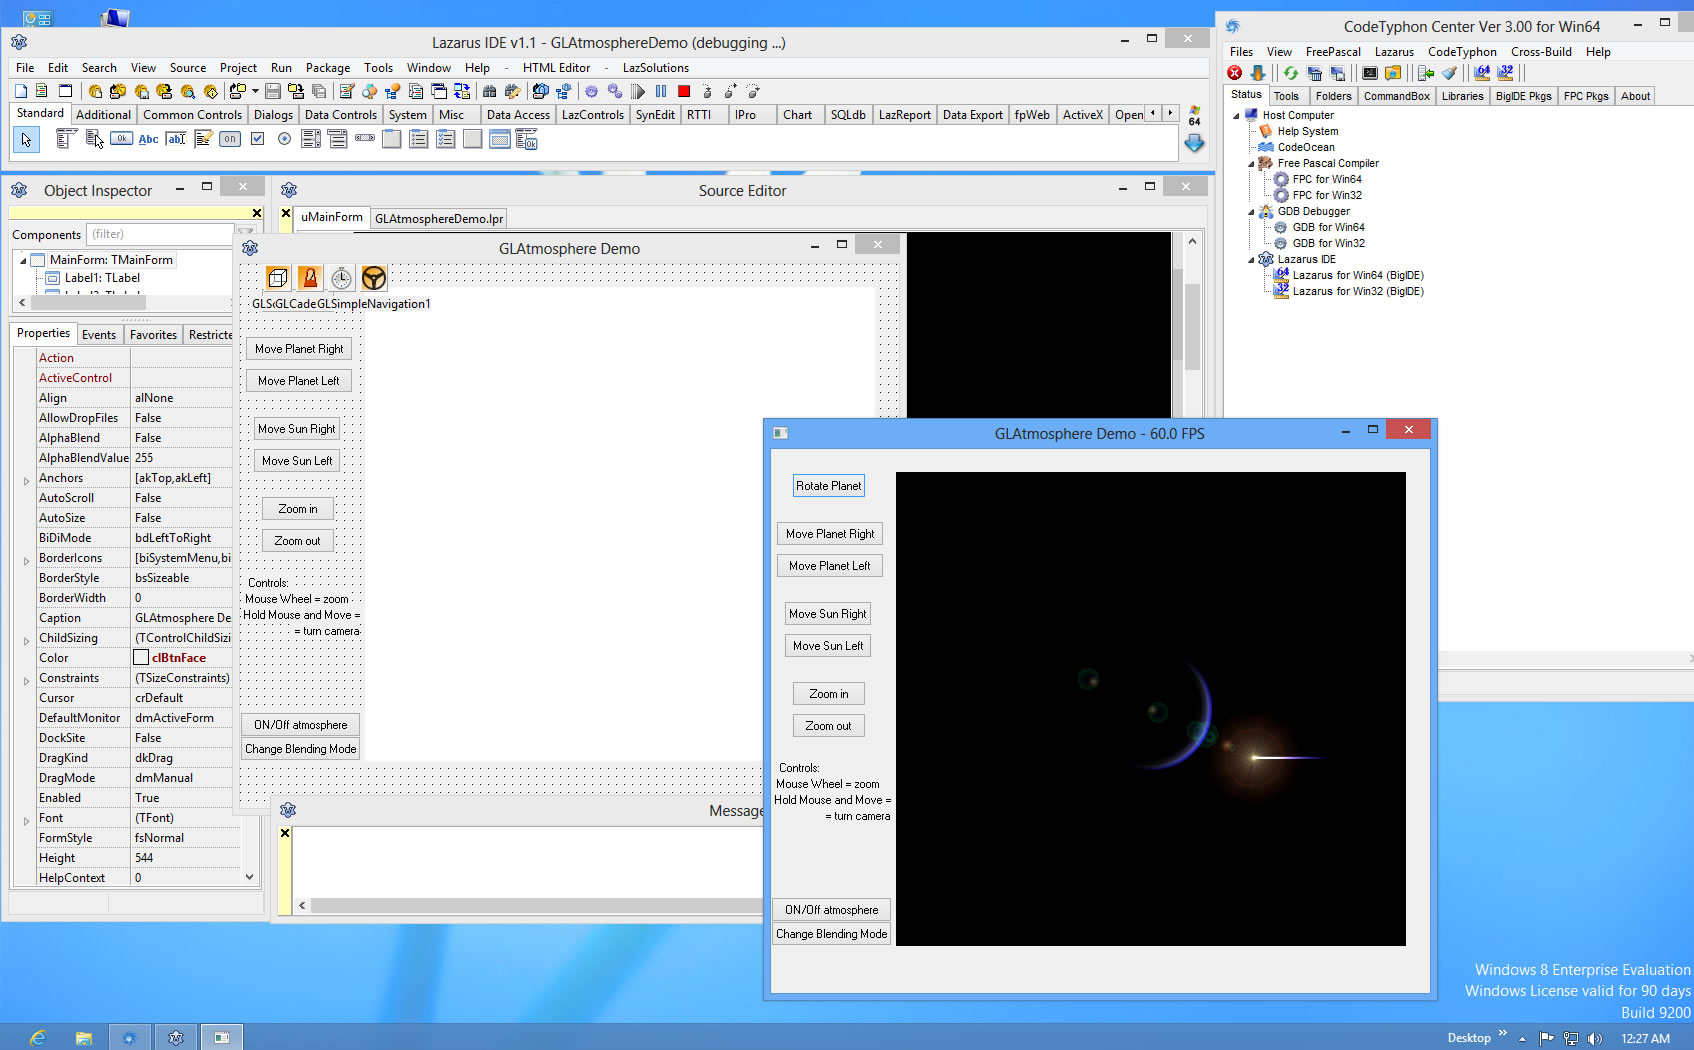The width and height of the screenshot is (1694, 1050).
Task: Select the TListBox component icon in the palette
Action: 311,139
